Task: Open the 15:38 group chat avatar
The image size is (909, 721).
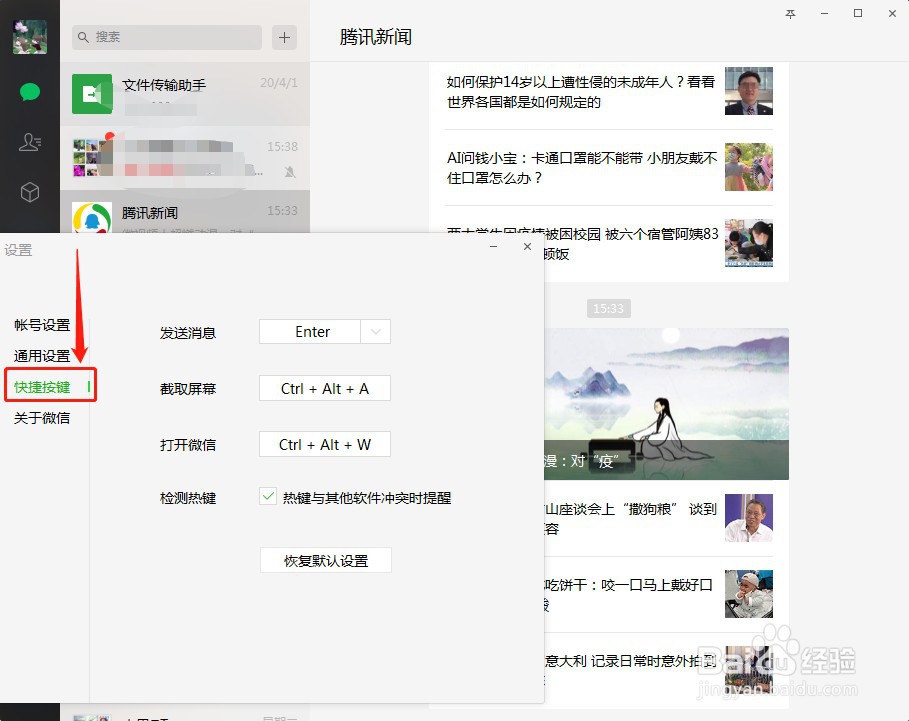Action: pos(92,158)
